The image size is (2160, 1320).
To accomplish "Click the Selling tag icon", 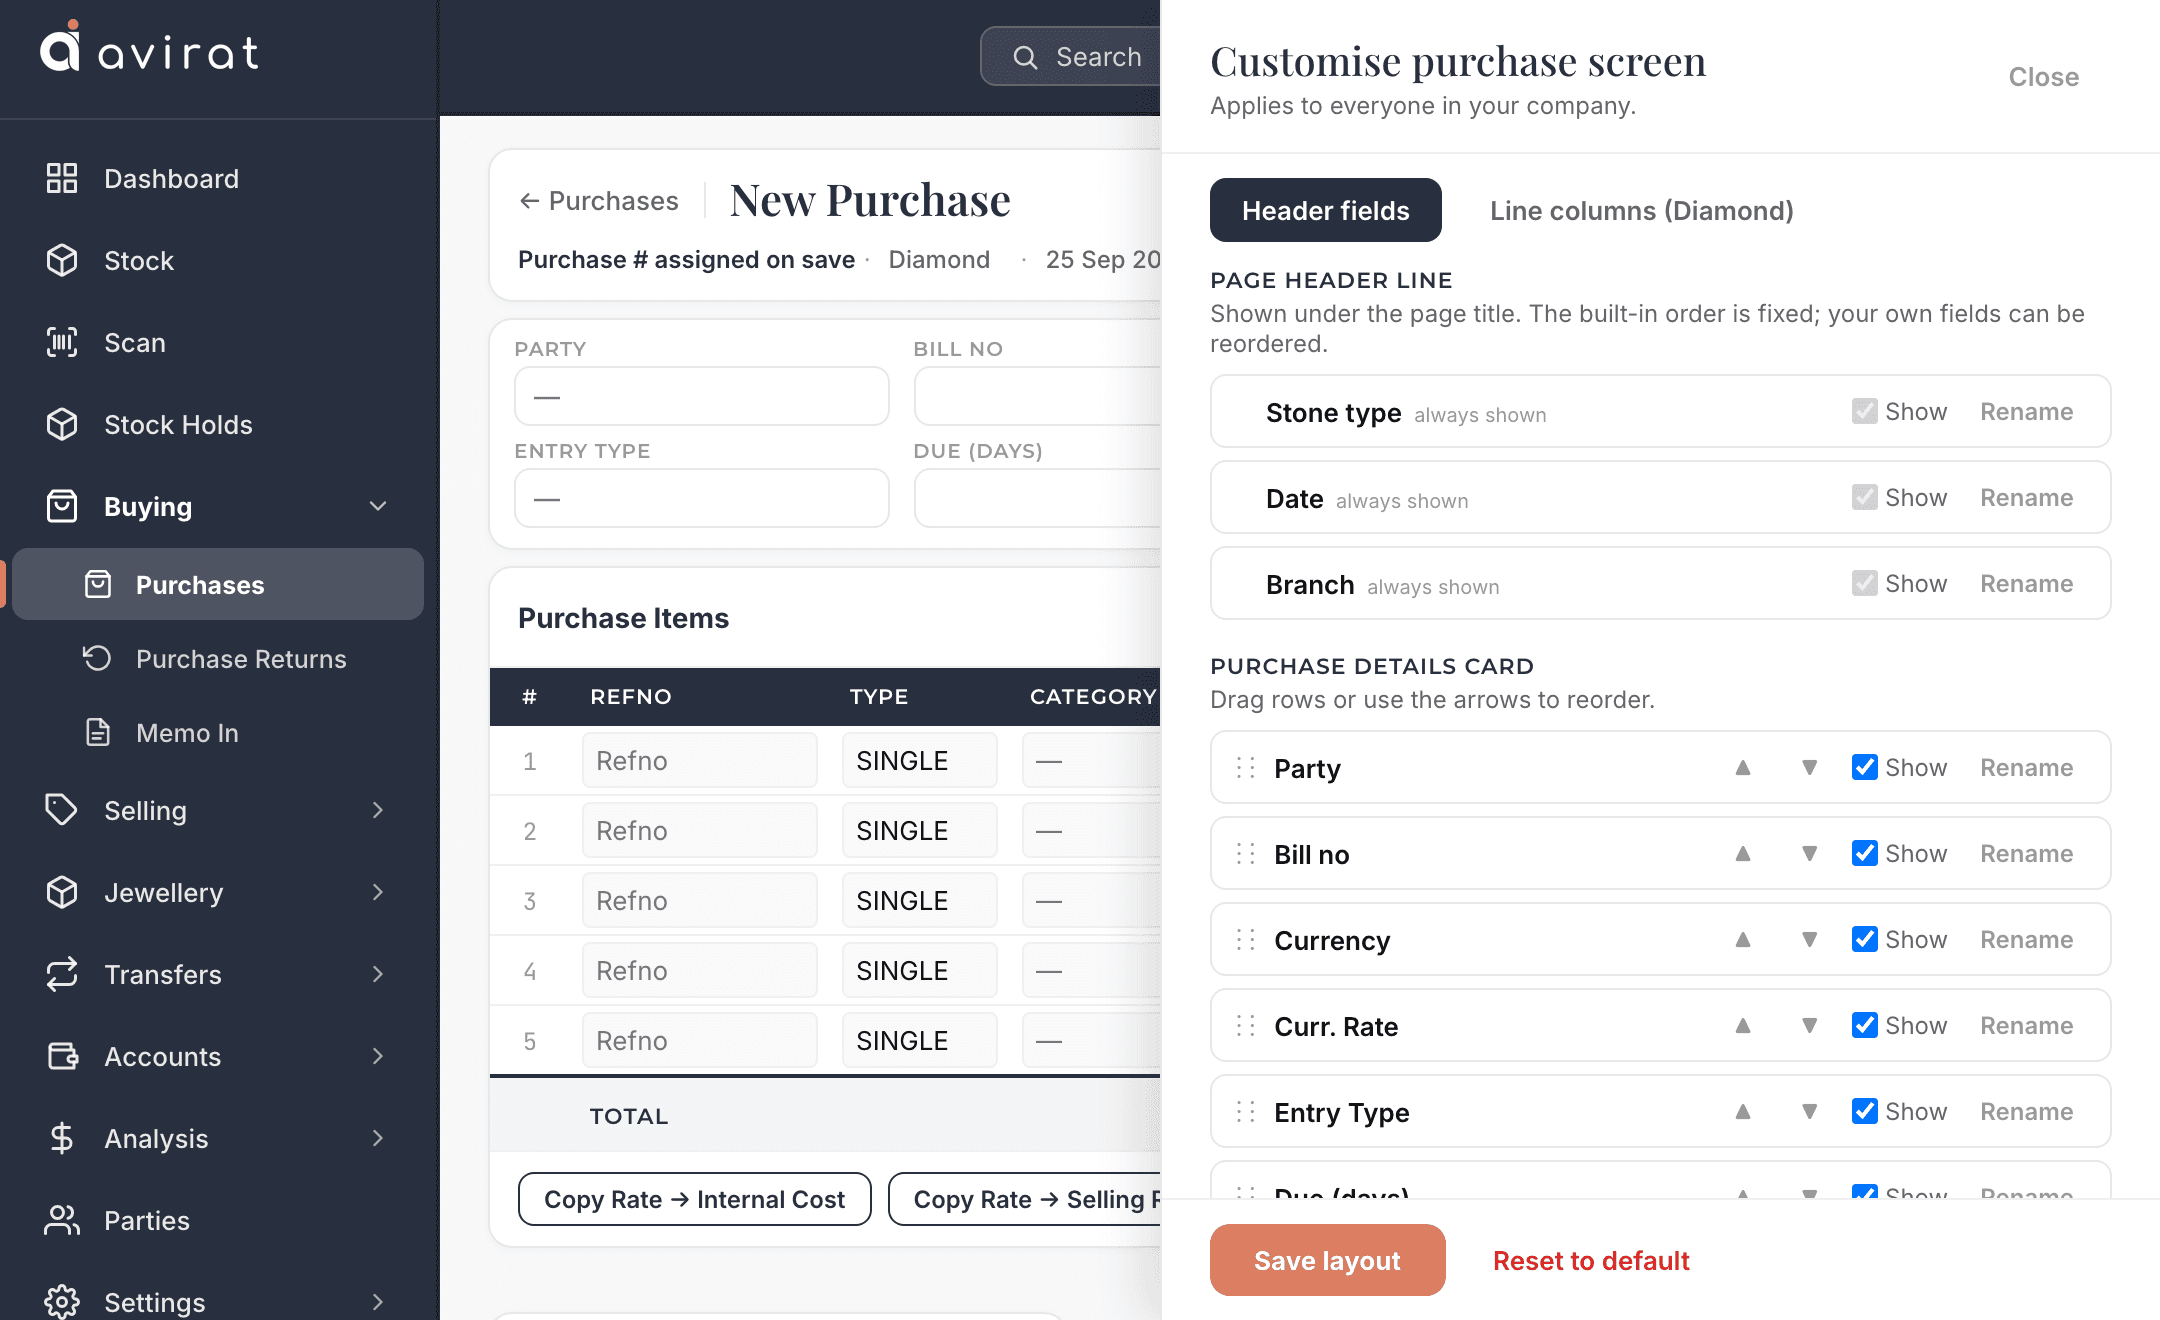I will click(62, 811).
